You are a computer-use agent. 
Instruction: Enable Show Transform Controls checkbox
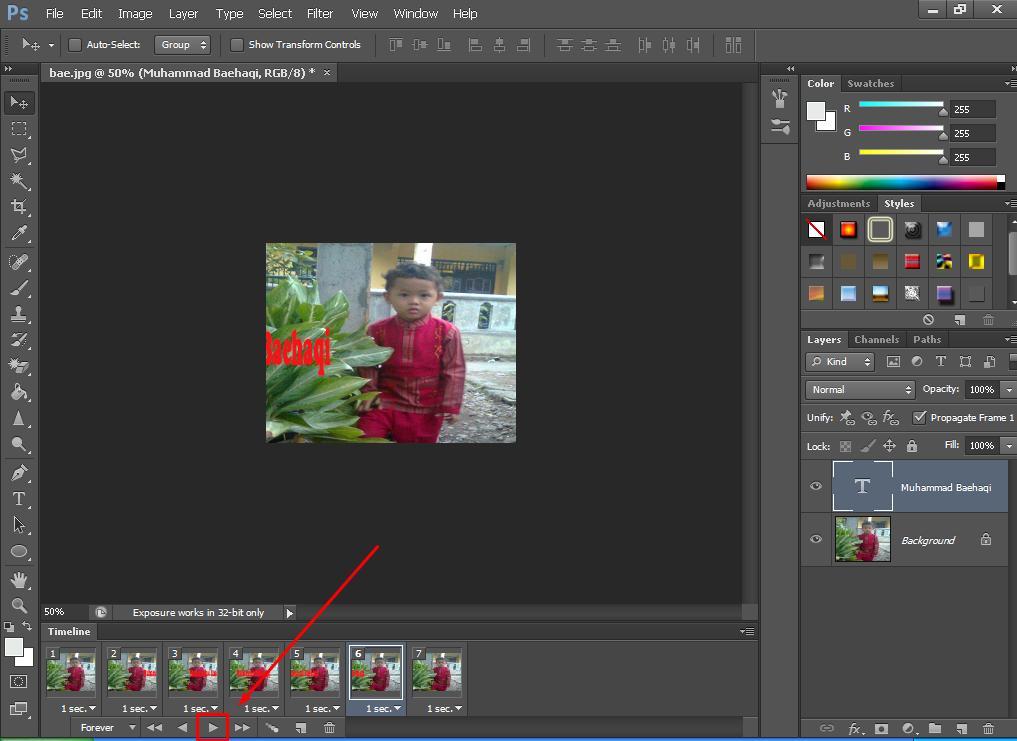coord(237,45)
